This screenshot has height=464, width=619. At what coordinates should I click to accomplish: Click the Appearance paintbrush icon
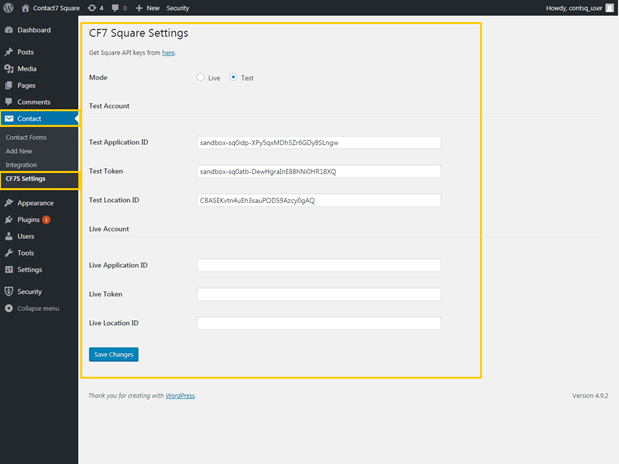click(9, 203)
